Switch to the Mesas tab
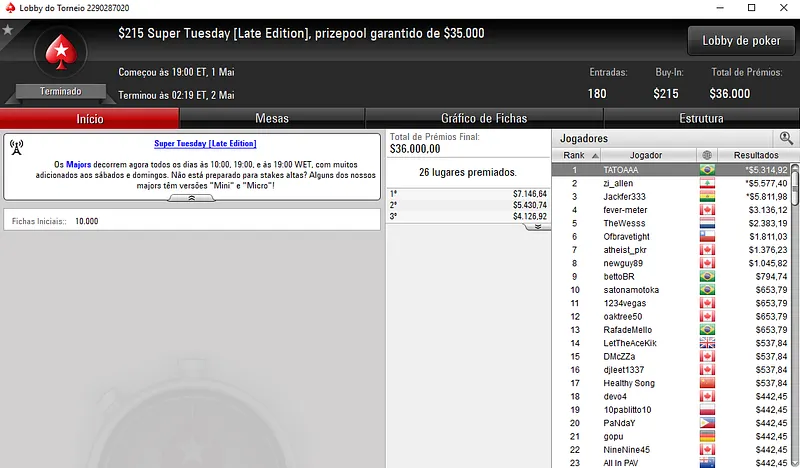Screen dimensions: 800x468 (x=272, y=118)
